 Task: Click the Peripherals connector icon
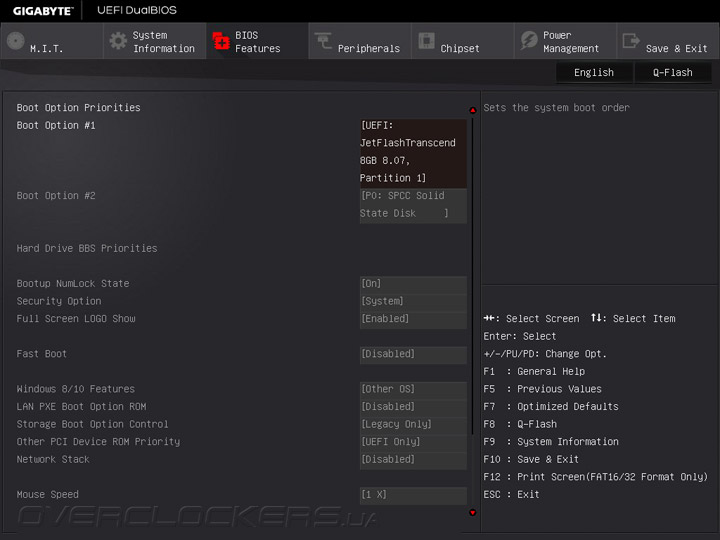click(323, 40)
